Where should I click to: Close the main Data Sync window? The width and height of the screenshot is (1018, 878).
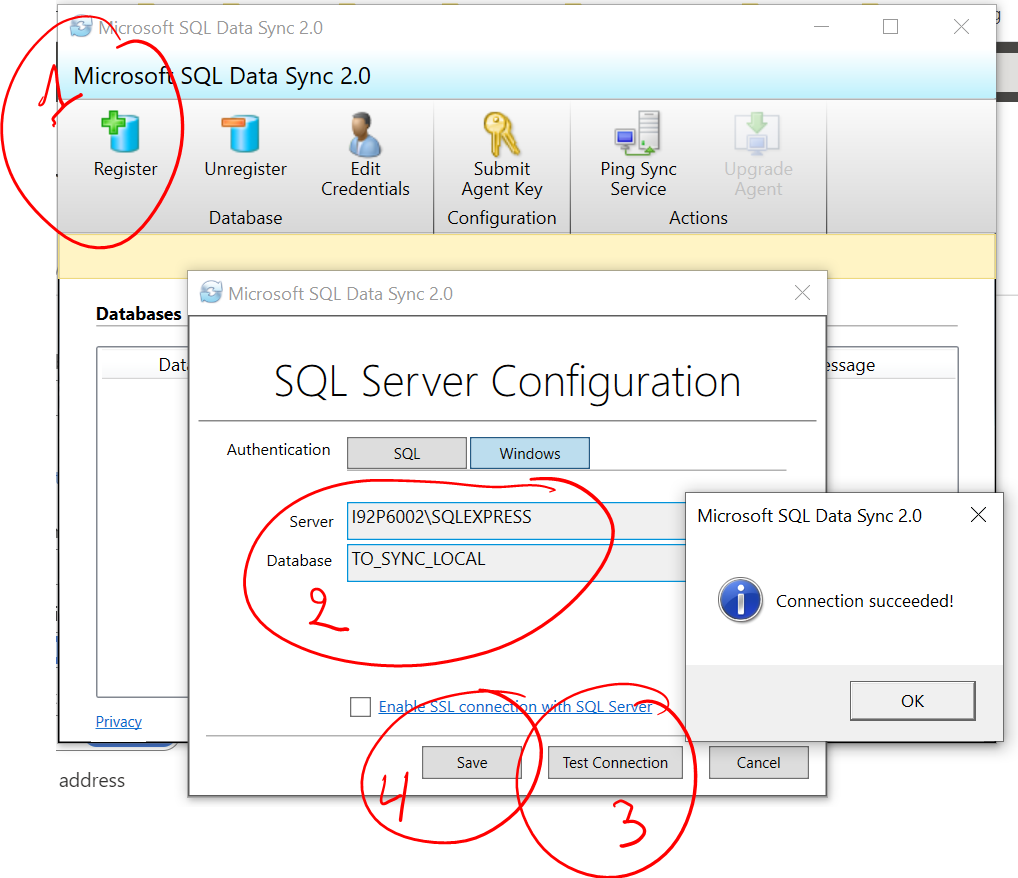(962, 27)
